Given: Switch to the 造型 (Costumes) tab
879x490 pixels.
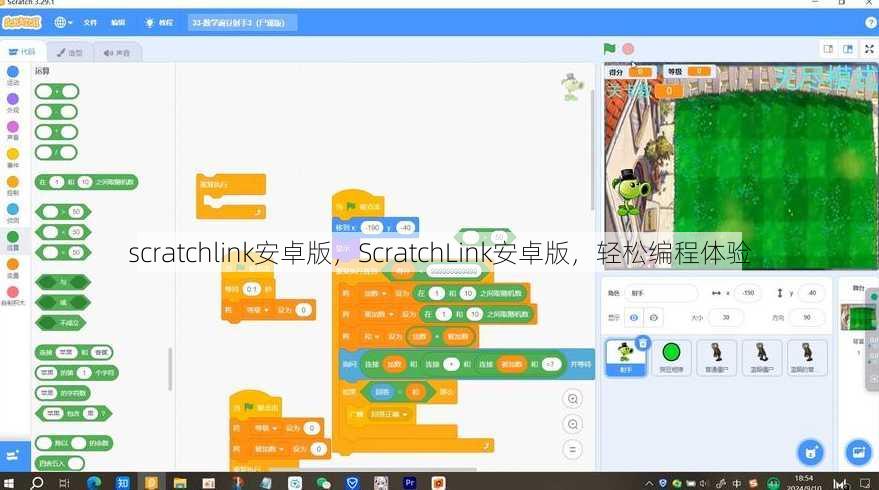Looking at the screenshot, I should [x=70, y=52].
